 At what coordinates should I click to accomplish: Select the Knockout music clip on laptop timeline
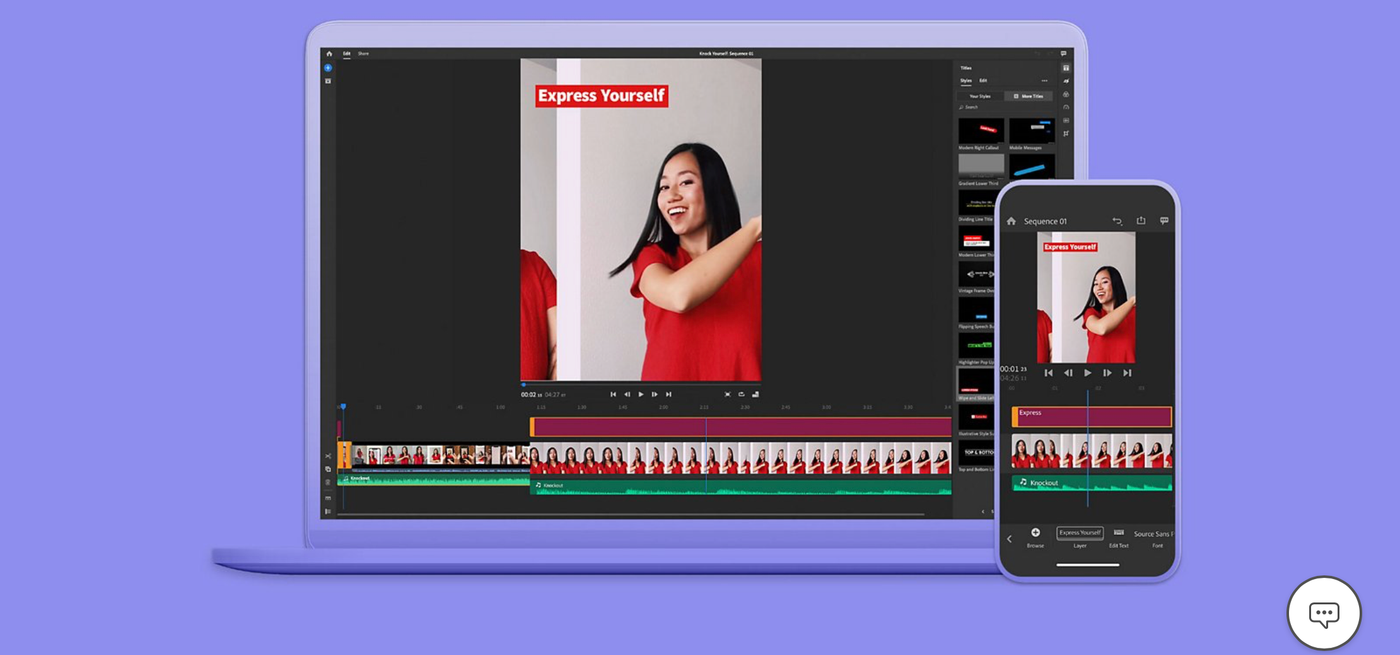click(x=740, y=487)
